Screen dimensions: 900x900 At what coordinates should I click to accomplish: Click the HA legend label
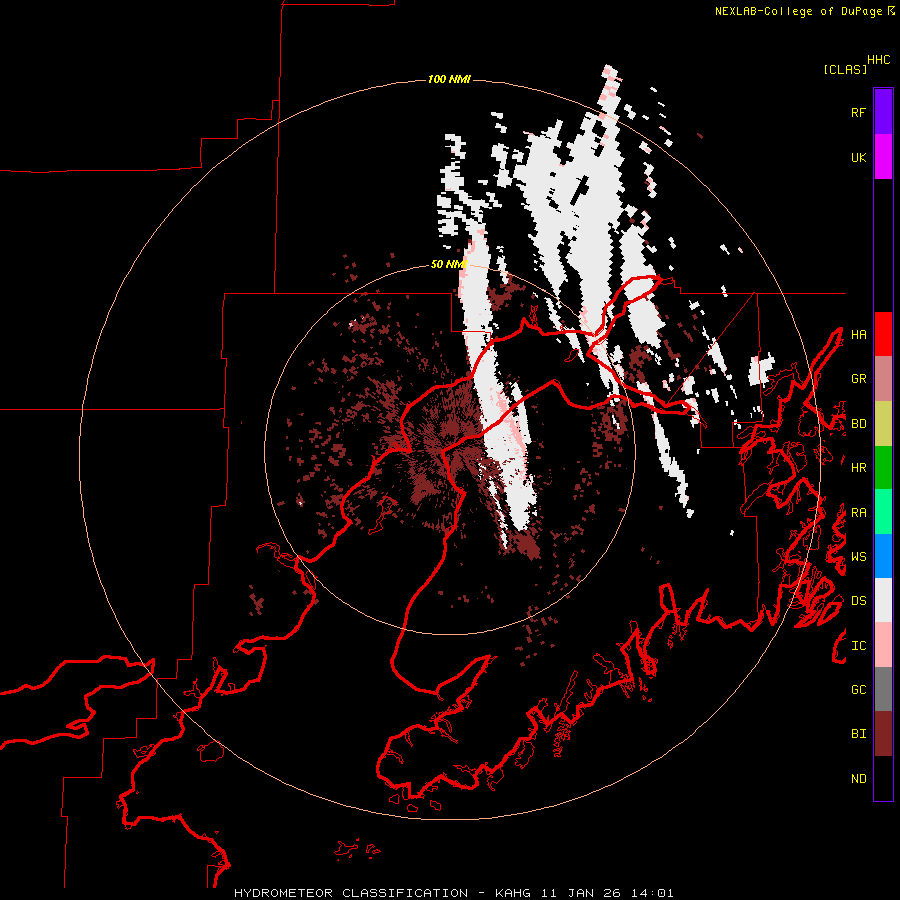858,335
